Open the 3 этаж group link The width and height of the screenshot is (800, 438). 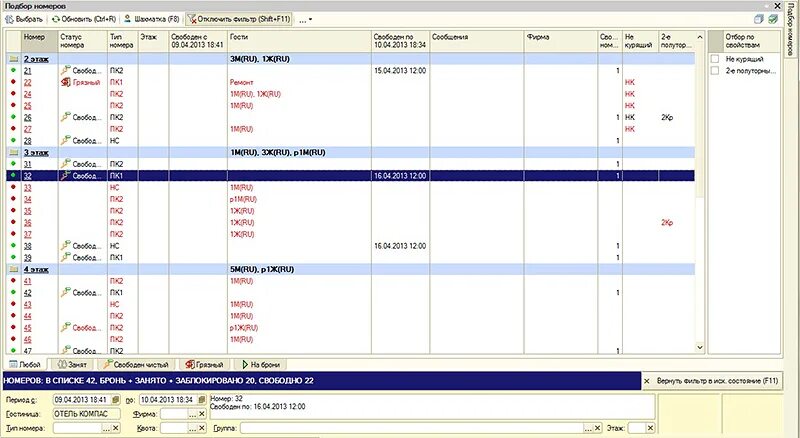click(36, 152)
